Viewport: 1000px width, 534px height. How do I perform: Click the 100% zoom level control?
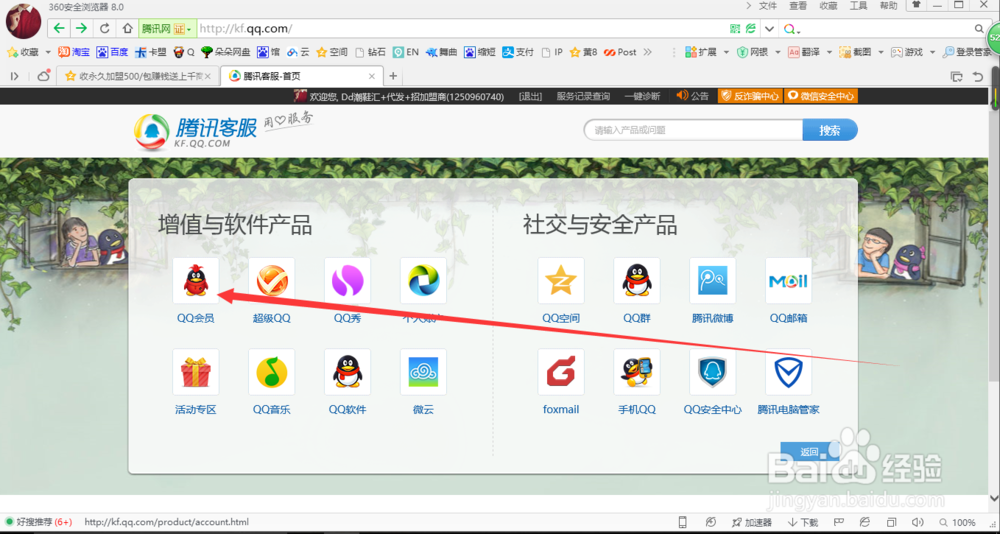click(959, 522)
